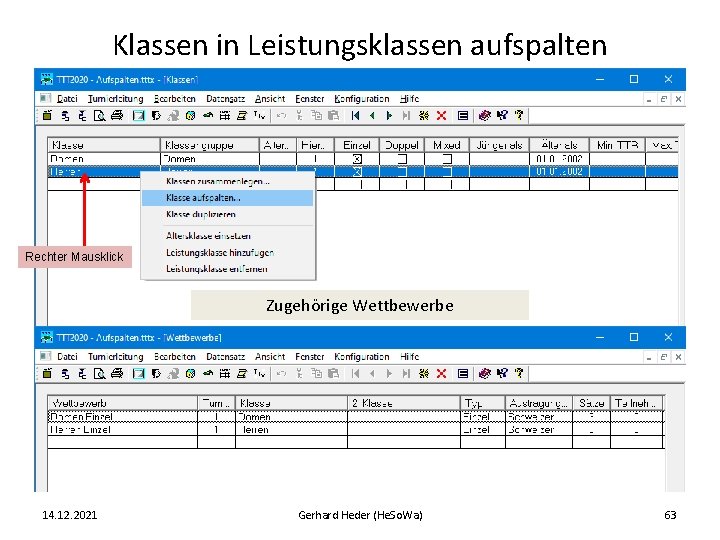Click the table grid icon in Klassen toolbar
720x540 pixels.
225,116
